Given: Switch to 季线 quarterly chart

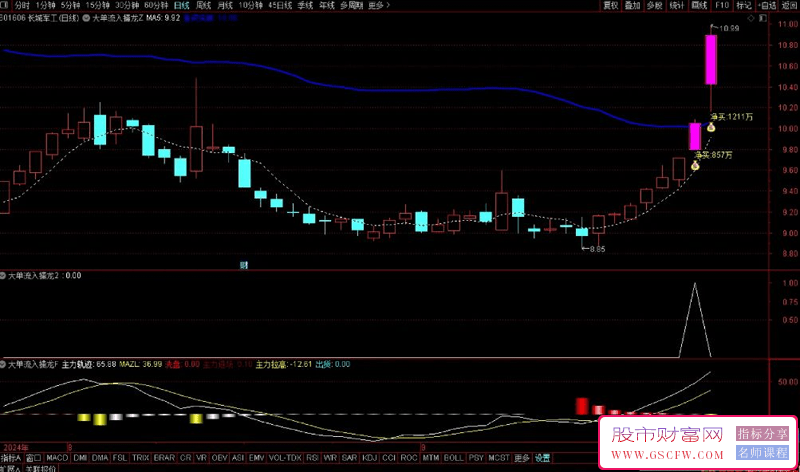Looking at the screenshot, I should (x=305, y=5).
